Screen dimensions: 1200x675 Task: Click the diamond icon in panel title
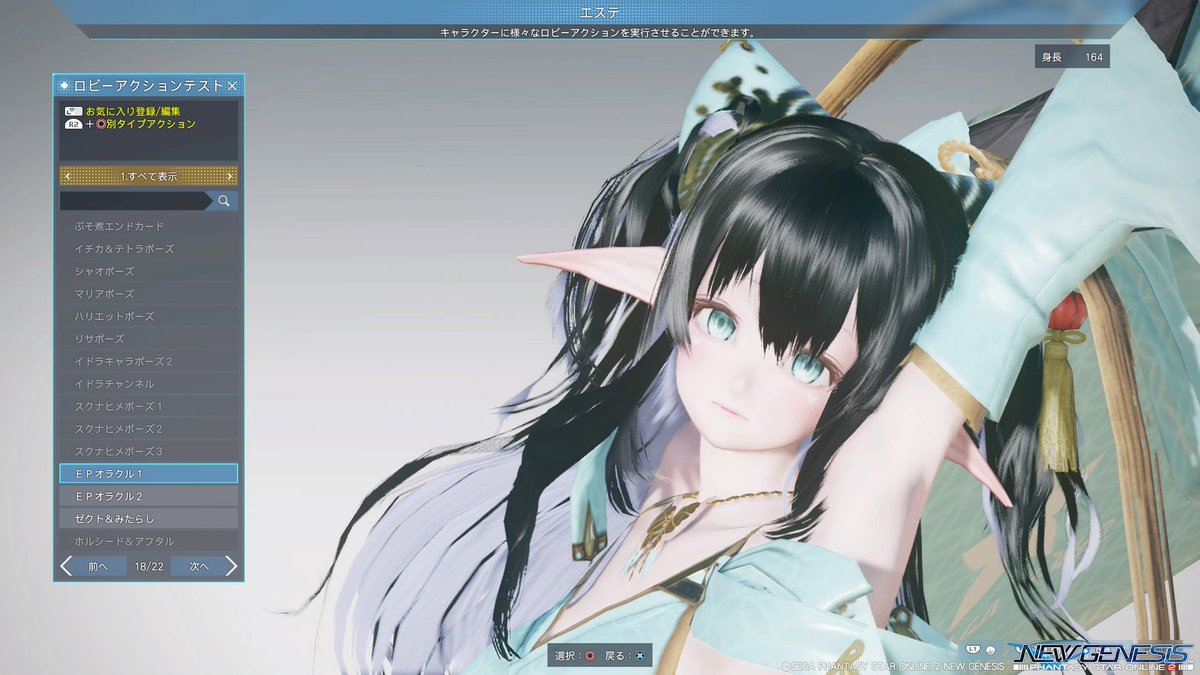click(65, 86)
